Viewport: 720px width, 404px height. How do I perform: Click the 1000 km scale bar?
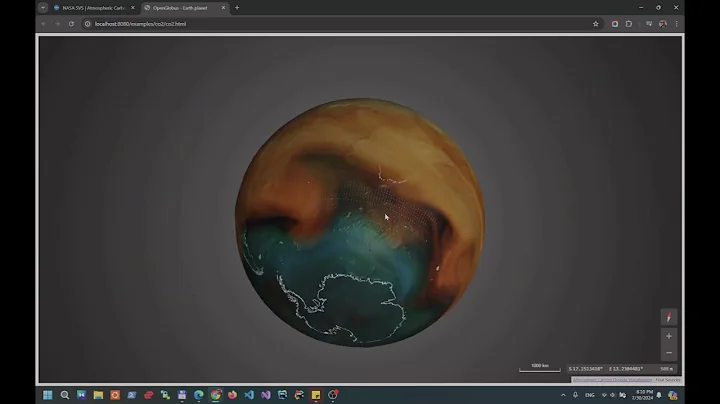(x=540, y=367)
